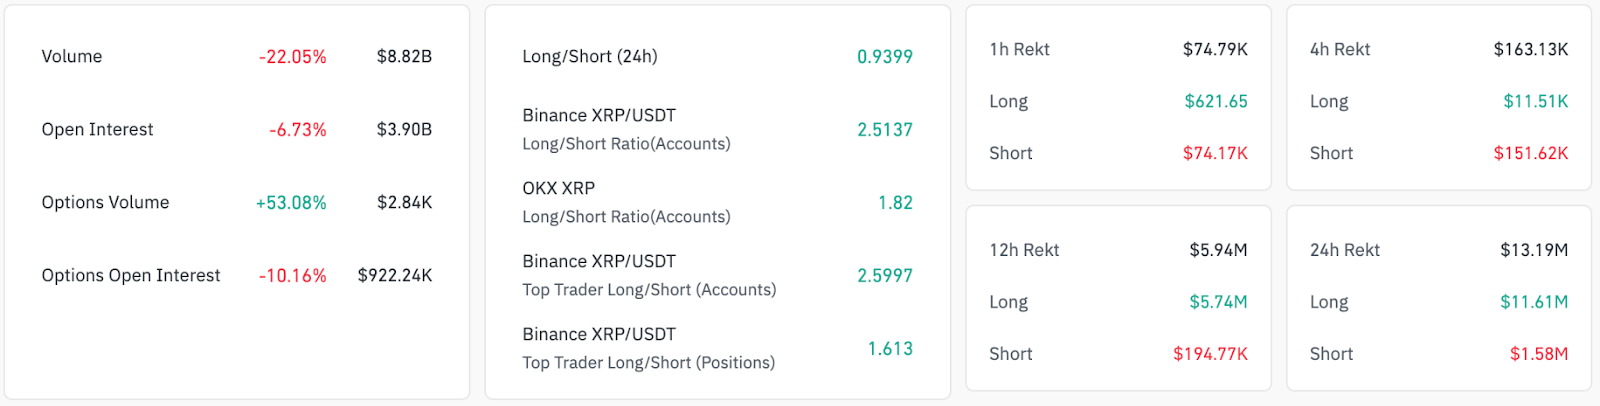The height and width of the screenshot is (406, 1600).
Task: Click the 4h Rekt total $163.13K
Action: click(1530, 50)
